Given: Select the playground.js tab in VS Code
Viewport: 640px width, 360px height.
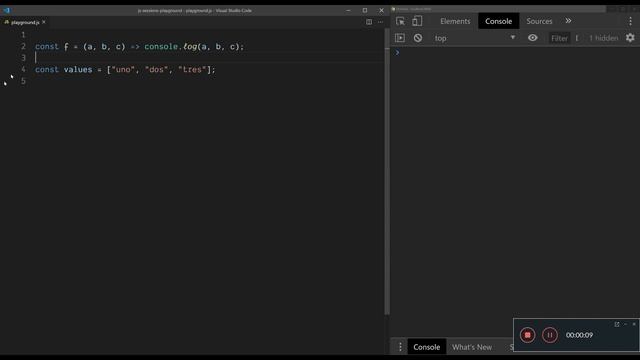Looking at the screenshot, I should tap(24, 22).
